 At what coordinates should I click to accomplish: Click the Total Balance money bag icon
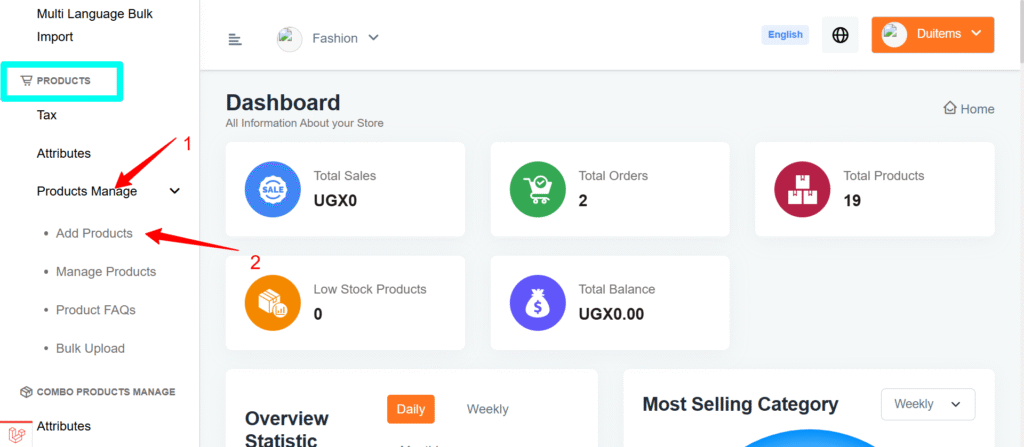pos(538,303)
